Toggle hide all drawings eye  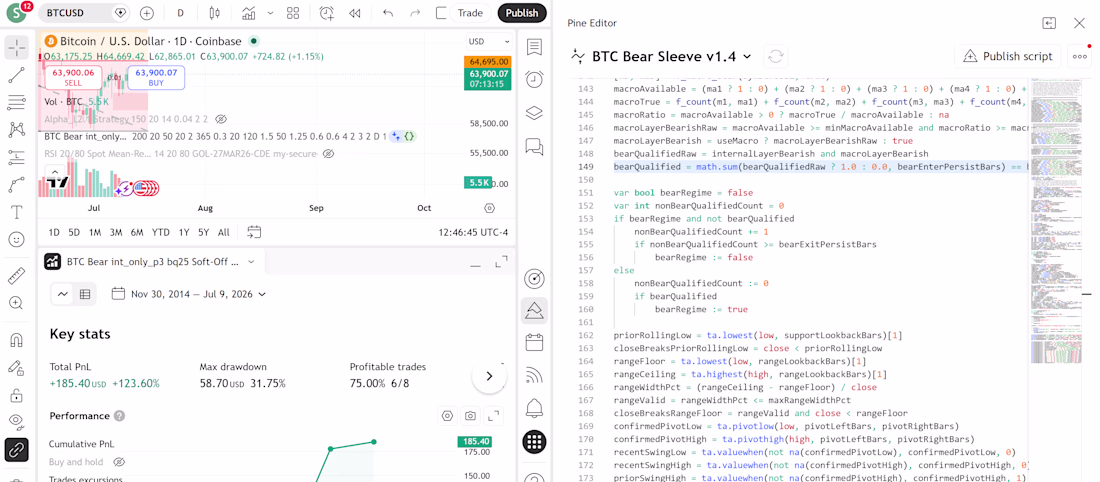[x=17, y=421]
